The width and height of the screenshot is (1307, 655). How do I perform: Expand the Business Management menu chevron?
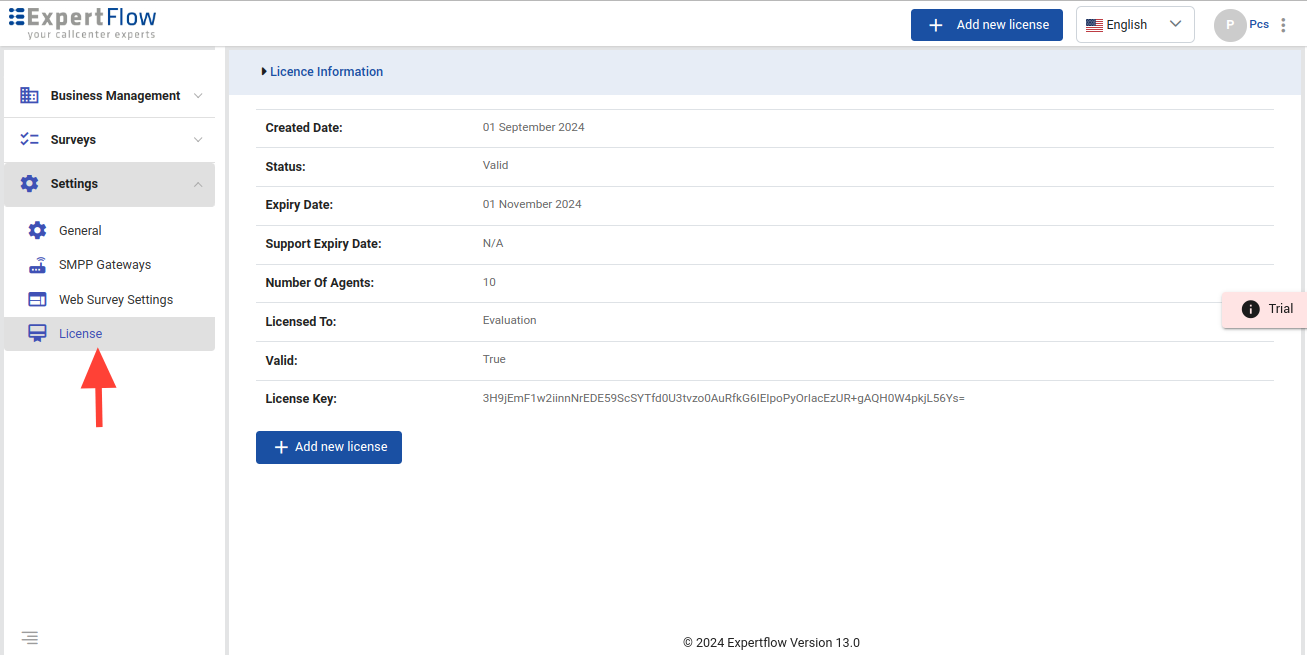coord(198,96)
